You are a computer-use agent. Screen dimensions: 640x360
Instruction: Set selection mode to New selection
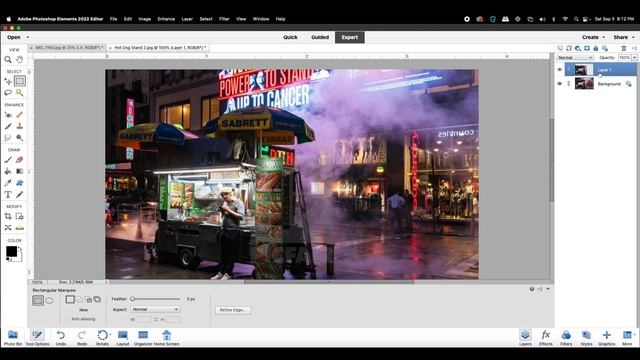(70, 300)
